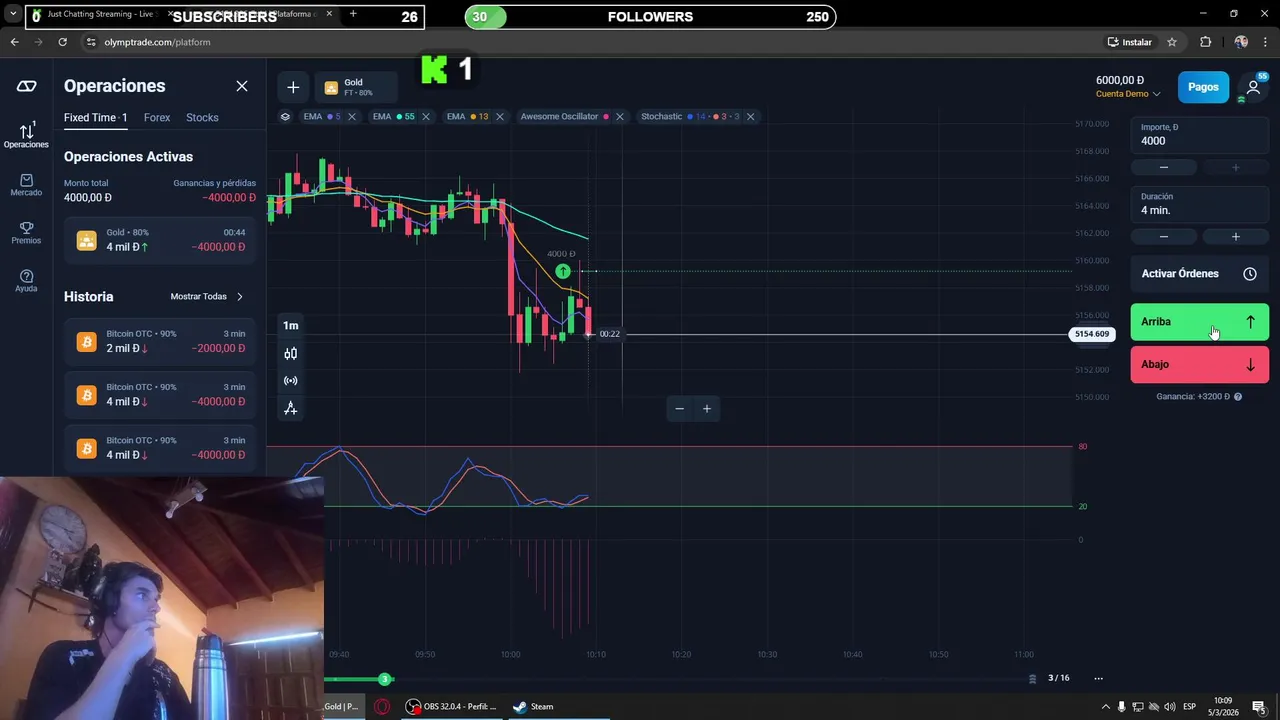Change the 1m chart timeframe
The width and height of the screenshot is (1280, 720).
pyautogui.click(x=291, y=325)
